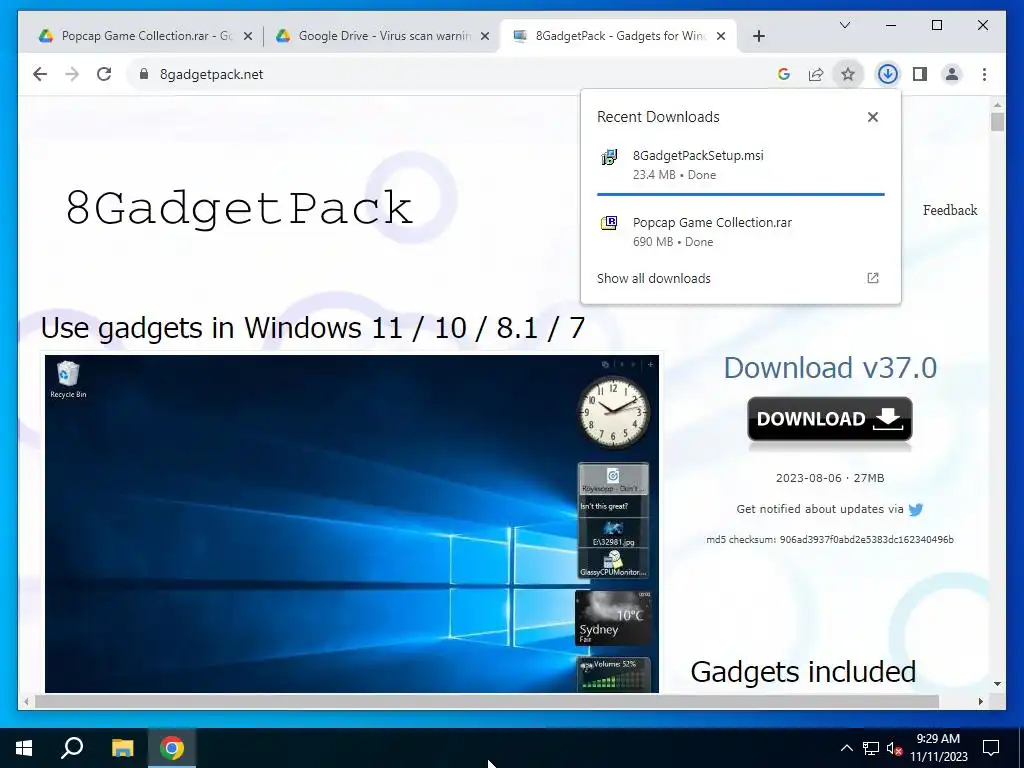Image resolution: width=1024 pixels, height=768 pixels.
Task: Open the Chrome profile avatar
Action: (x=952, y=74)
